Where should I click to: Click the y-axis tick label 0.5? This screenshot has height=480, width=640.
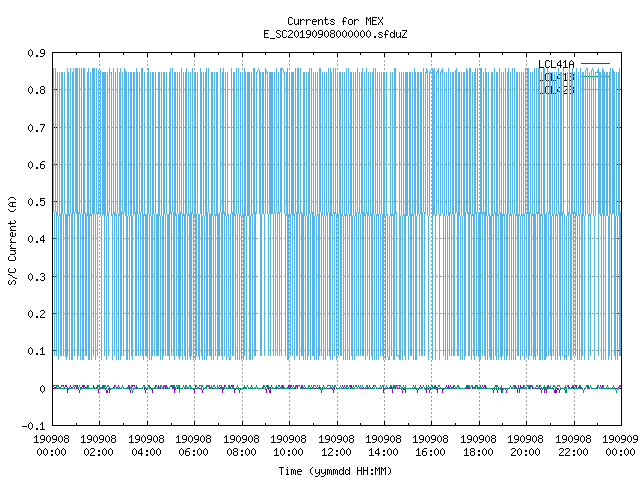click(x=36, y=202)
